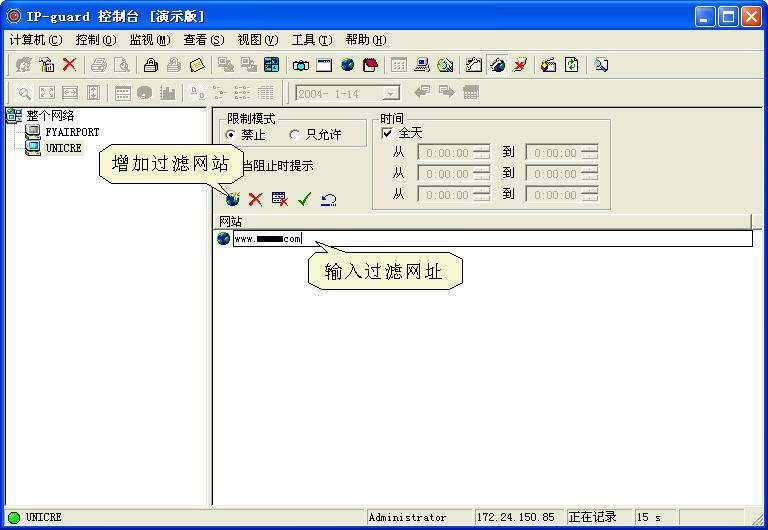Click the first row start time spinner
The height and width of the screenshot is (530, 768).
point(481,153)
